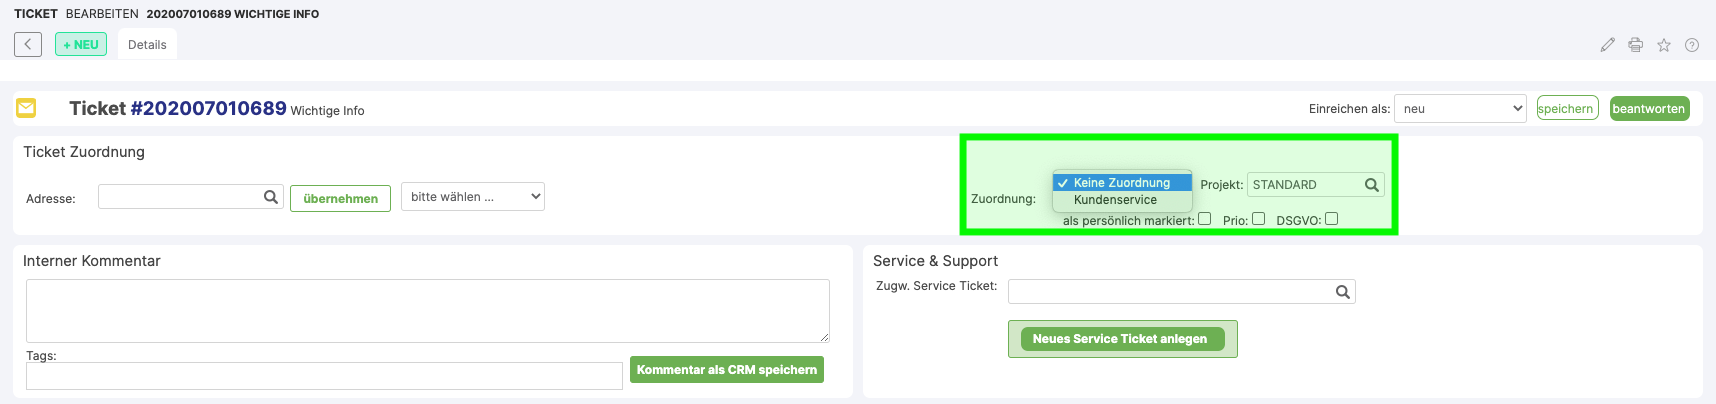Choose 'Keine Zuordnung' option

coord(1121,183)
